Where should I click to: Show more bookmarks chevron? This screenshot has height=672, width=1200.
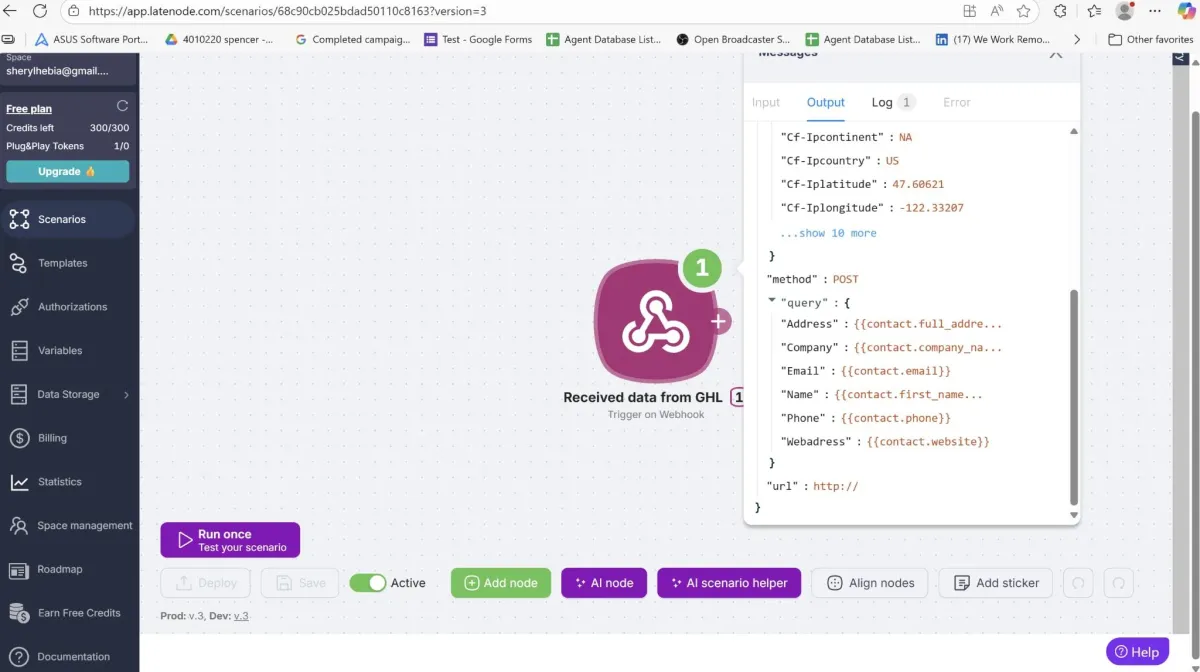[x=1077, y=39]
